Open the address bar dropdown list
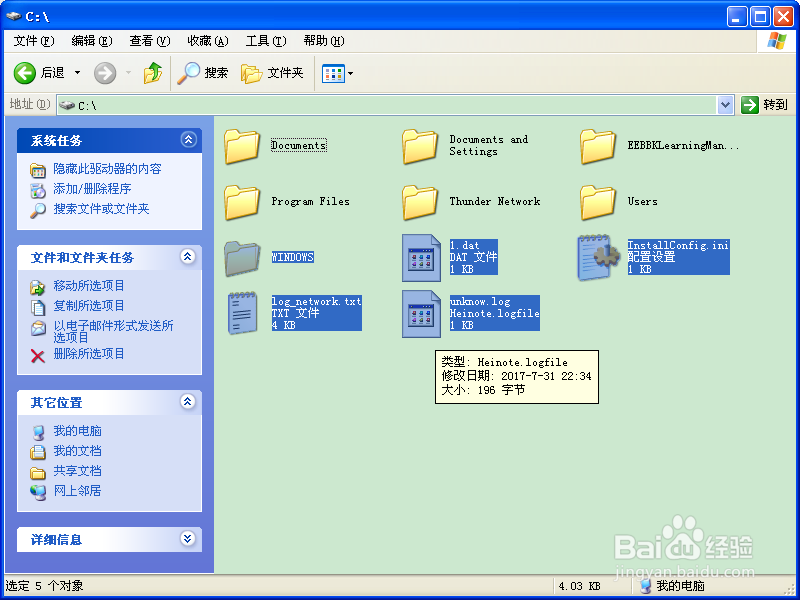Viewport: 800px width, 600px height. (727, 104)
